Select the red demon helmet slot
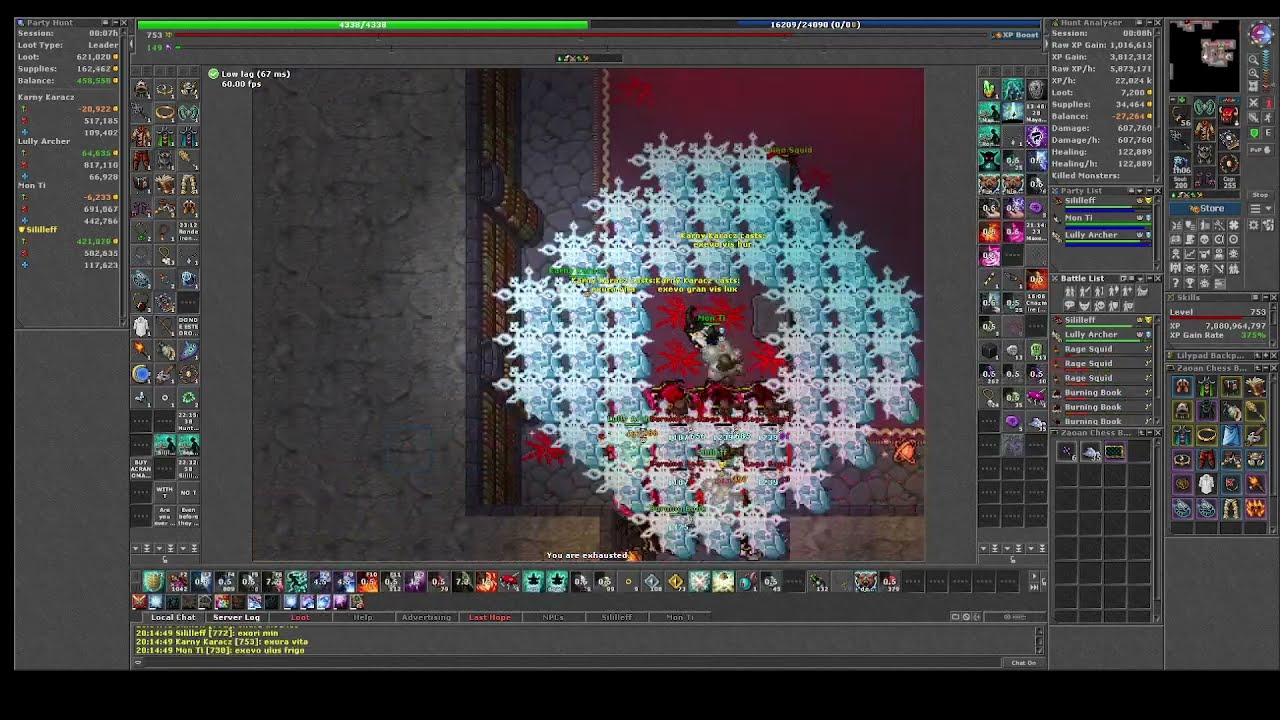The width and height of the screenshot is (1280, 720). tap(1229, 115)
